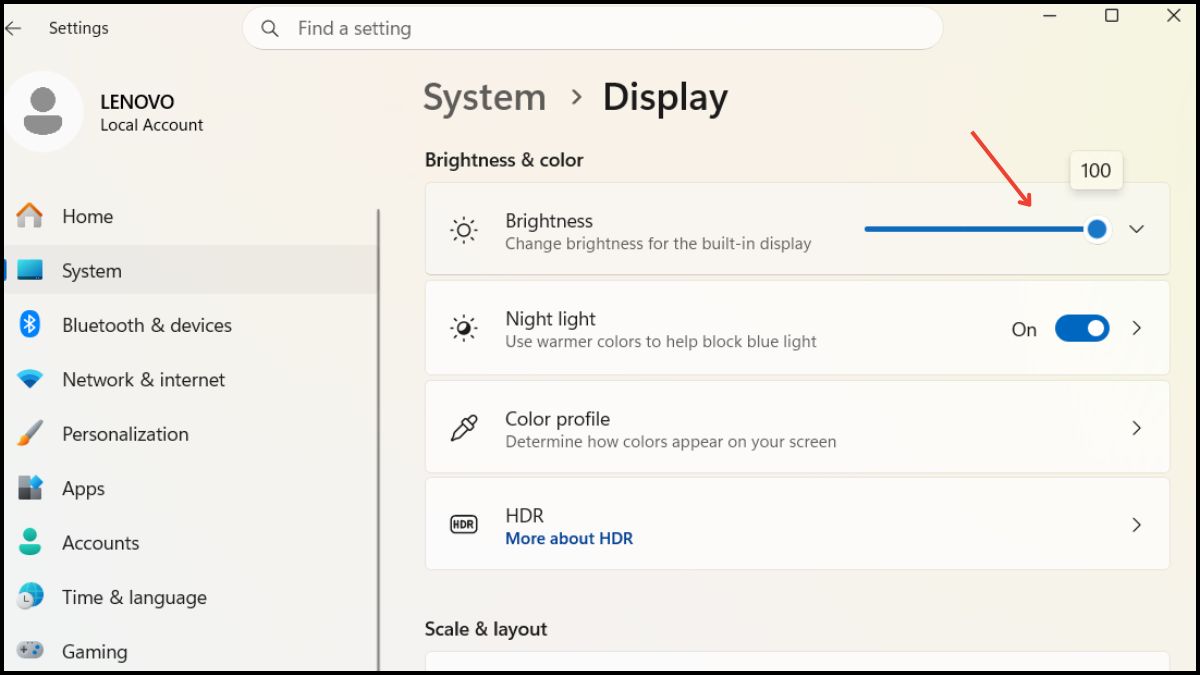This screenshot has width=1200, height=675.
Task: Select Personalization in the sidebar
Action: pyautogui.click(x=191, y=434)
